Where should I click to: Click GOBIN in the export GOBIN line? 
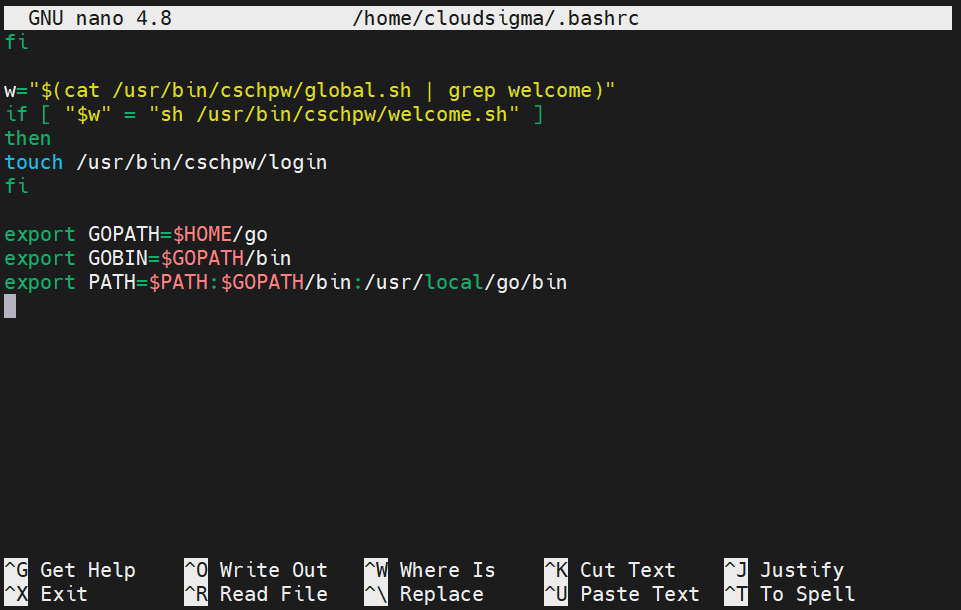[118, 258]
